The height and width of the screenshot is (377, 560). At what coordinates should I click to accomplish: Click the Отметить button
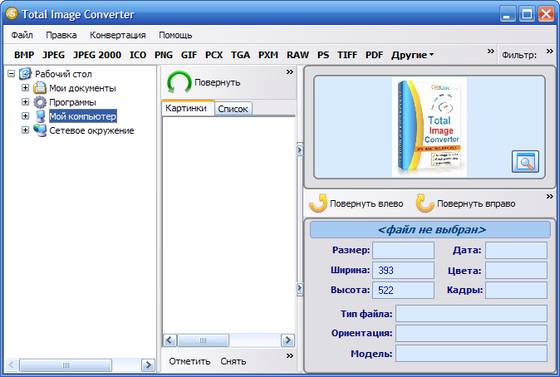tap(190, 361)
